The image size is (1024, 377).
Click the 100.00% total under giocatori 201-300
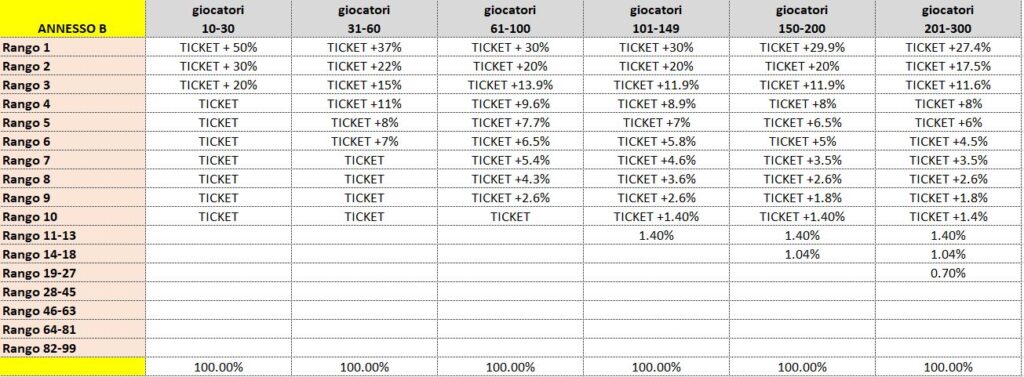[948, 367]
